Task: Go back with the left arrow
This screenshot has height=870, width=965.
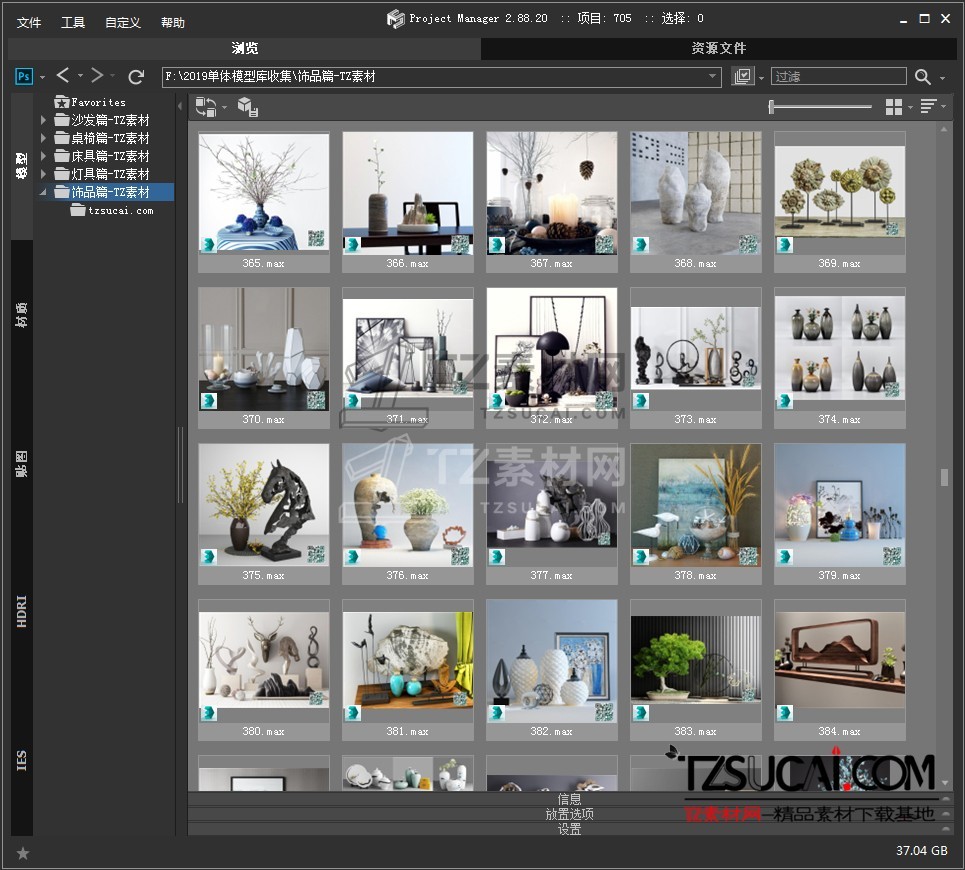Action: pos(63,75)
